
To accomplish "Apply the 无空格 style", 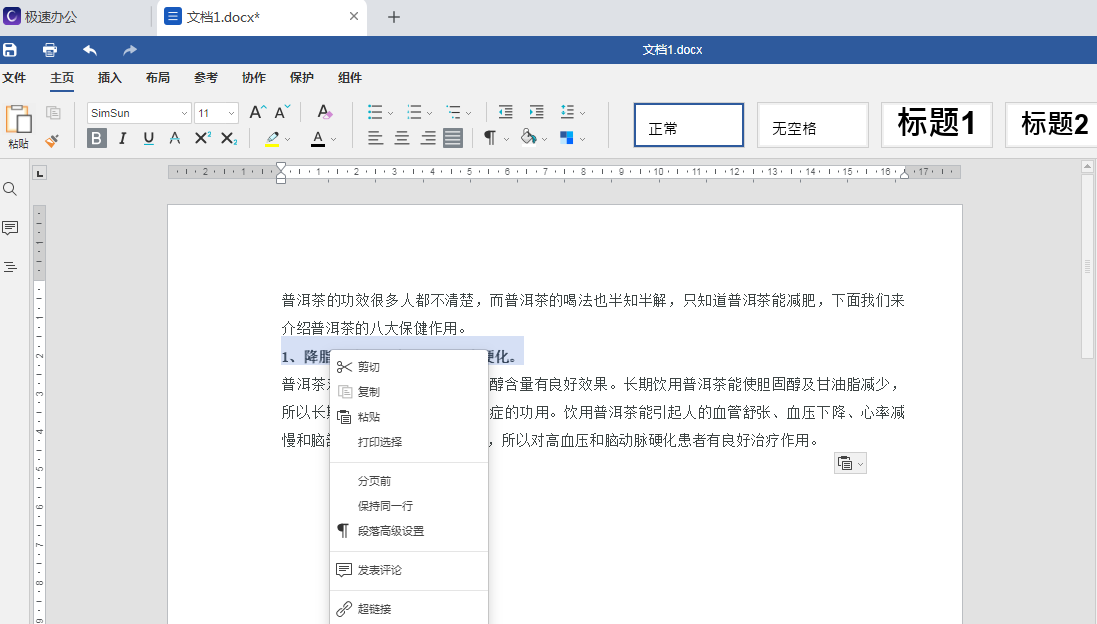I will point(813,125).
